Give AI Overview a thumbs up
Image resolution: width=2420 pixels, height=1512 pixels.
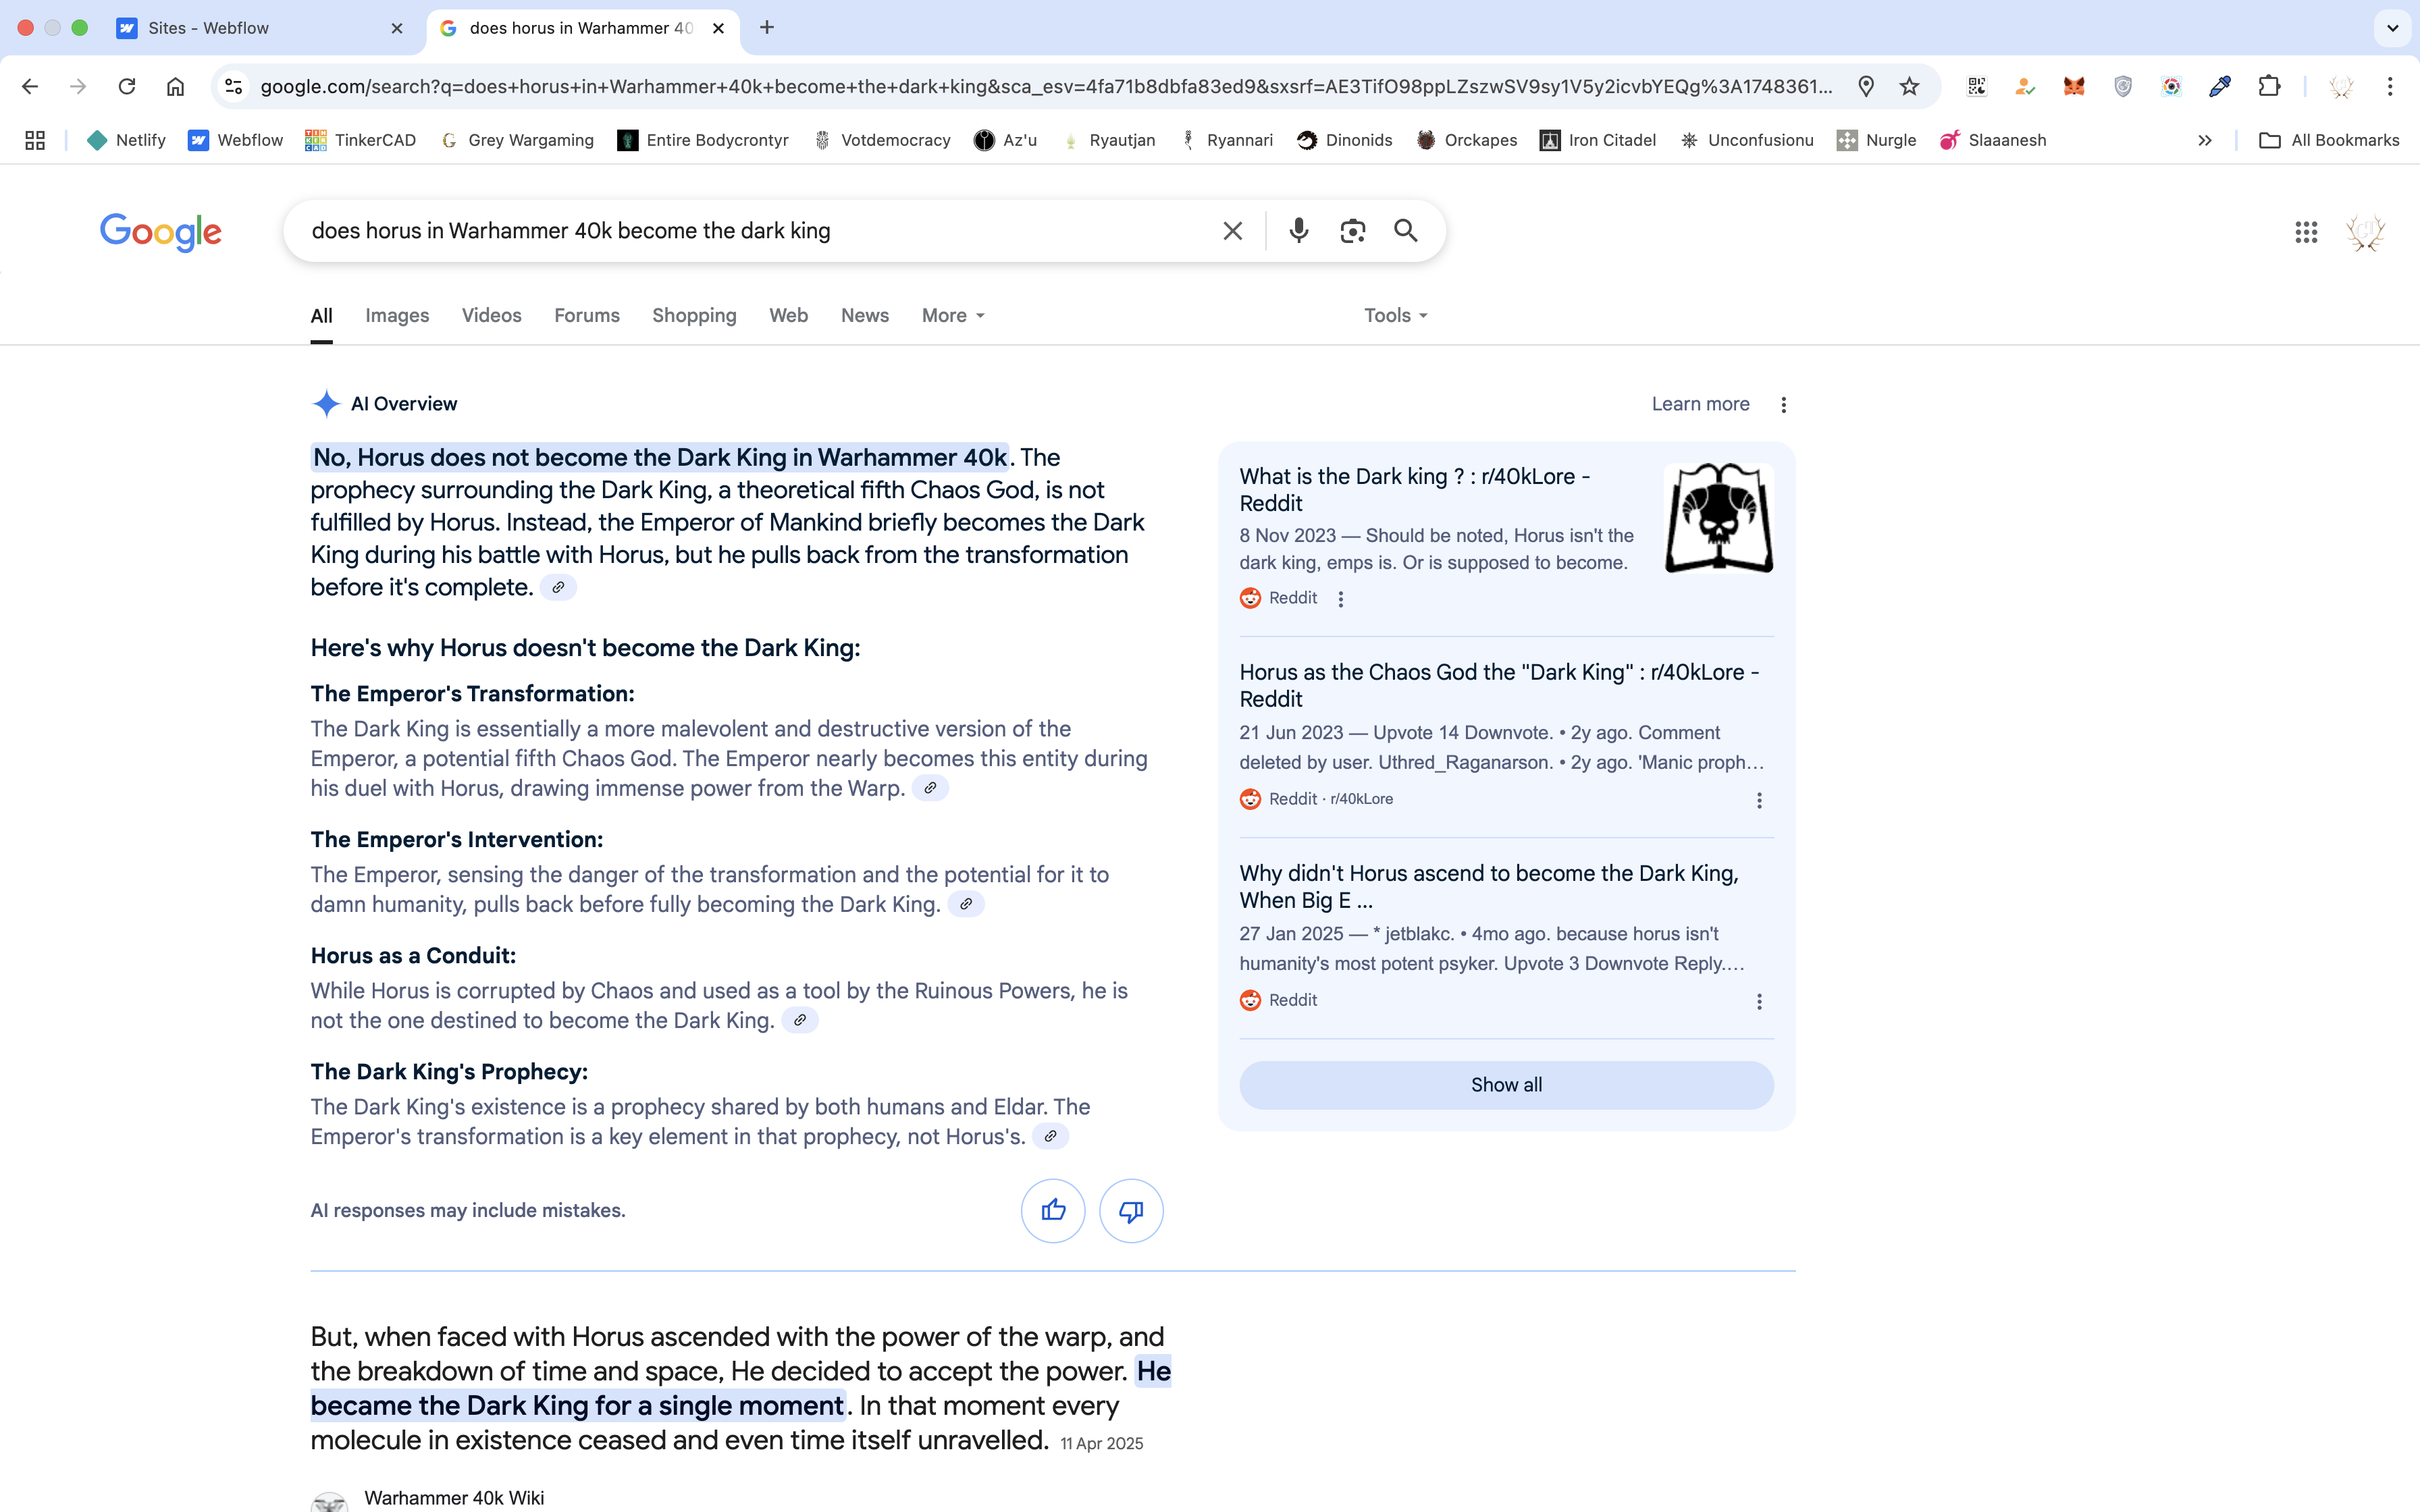pos(1053,1211)
